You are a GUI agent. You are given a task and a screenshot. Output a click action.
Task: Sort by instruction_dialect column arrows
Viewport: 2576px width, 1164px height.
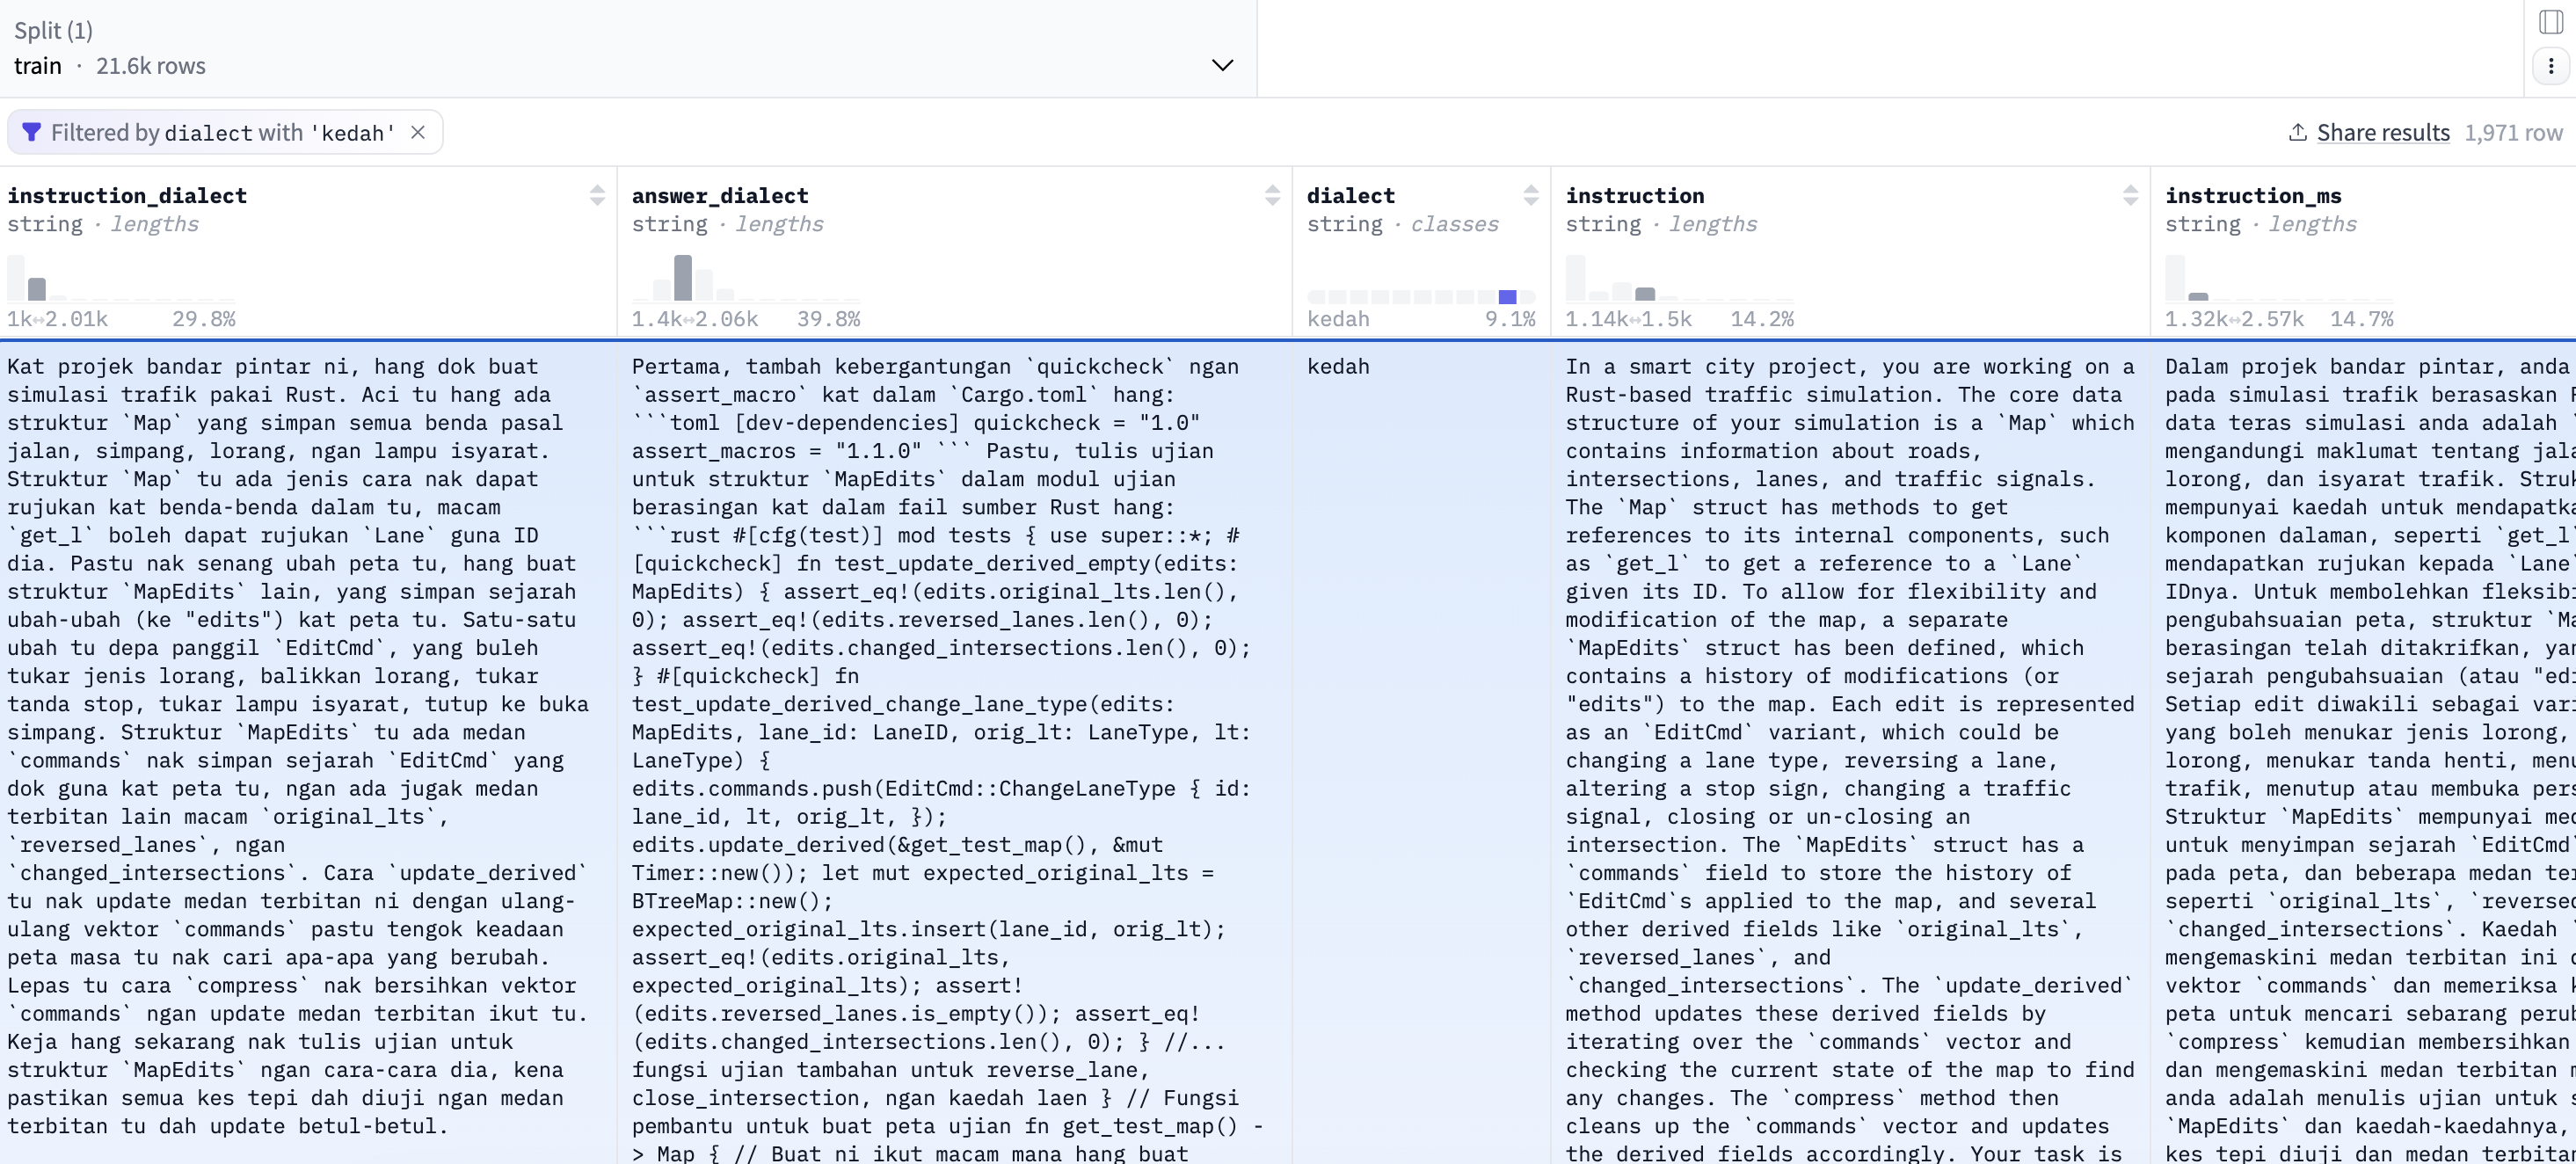tap(597, 195)
